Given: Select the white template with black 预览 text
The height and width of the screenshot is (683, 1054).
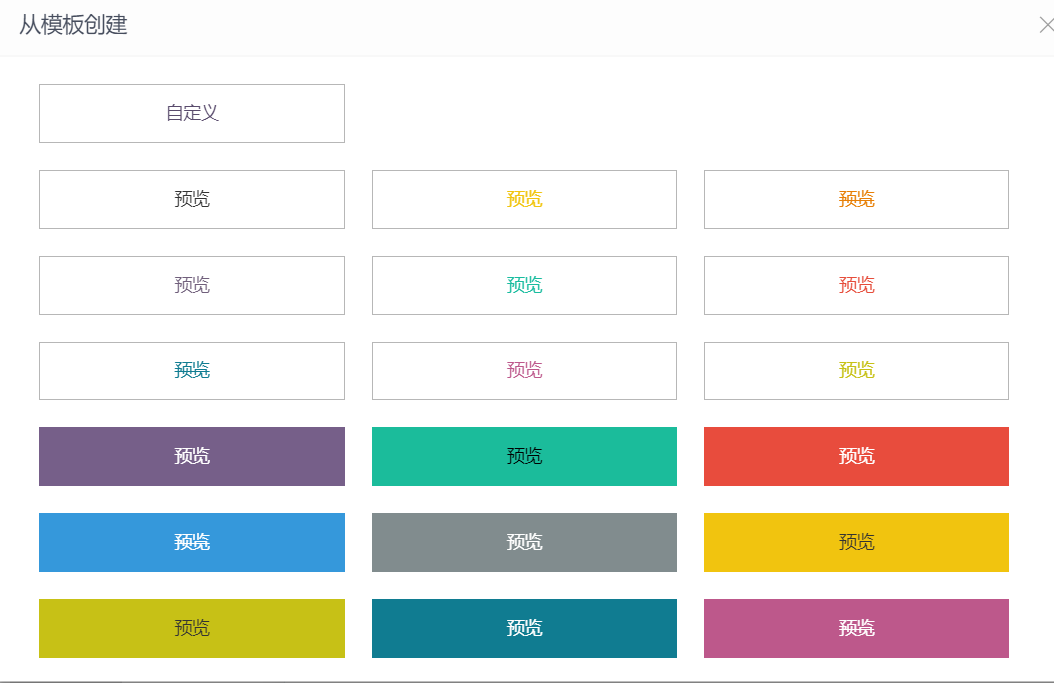Looking at the screenshot, I should coord(192,199).
